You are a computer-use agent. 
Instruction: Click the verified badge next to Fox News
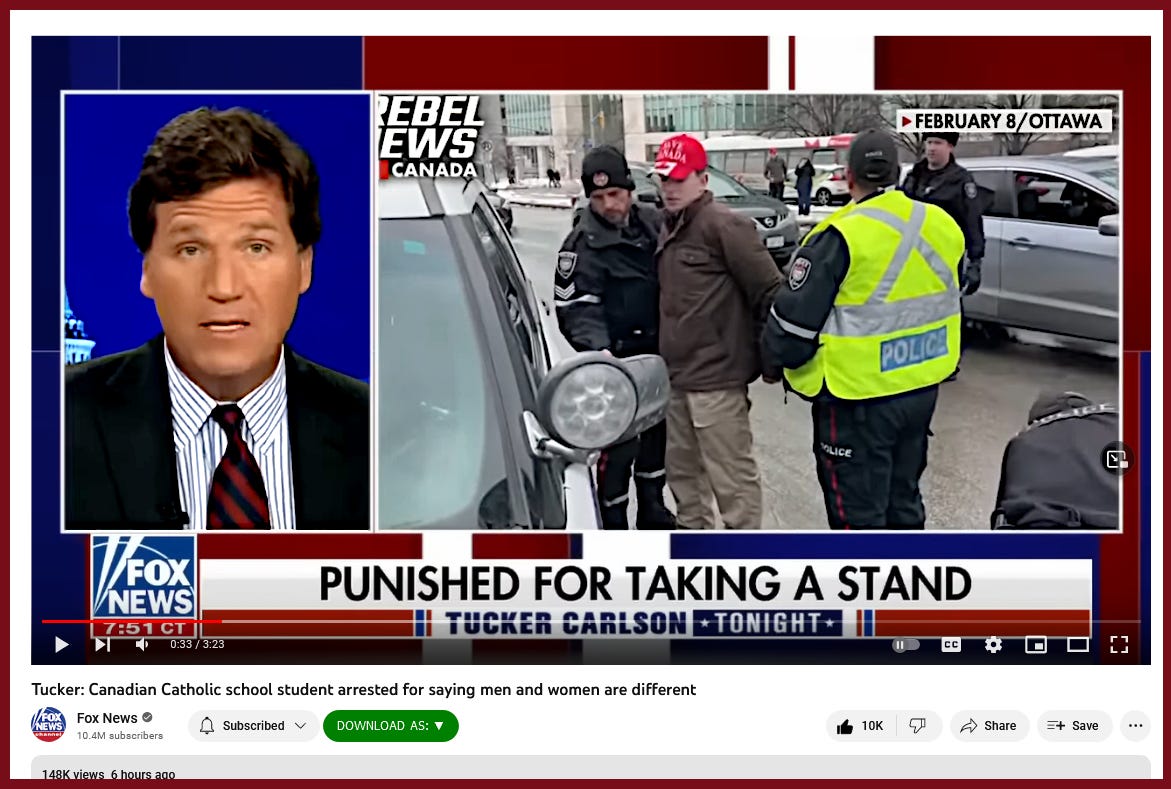point(147,717)
